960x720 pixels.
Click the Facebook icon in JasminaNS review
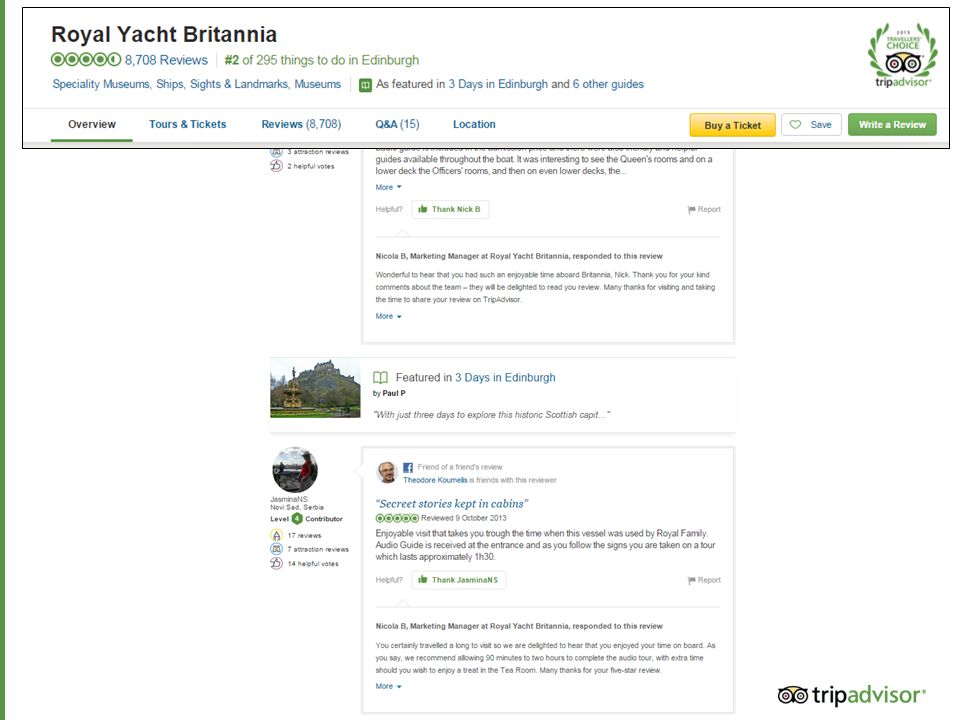[x=408, y=467]
